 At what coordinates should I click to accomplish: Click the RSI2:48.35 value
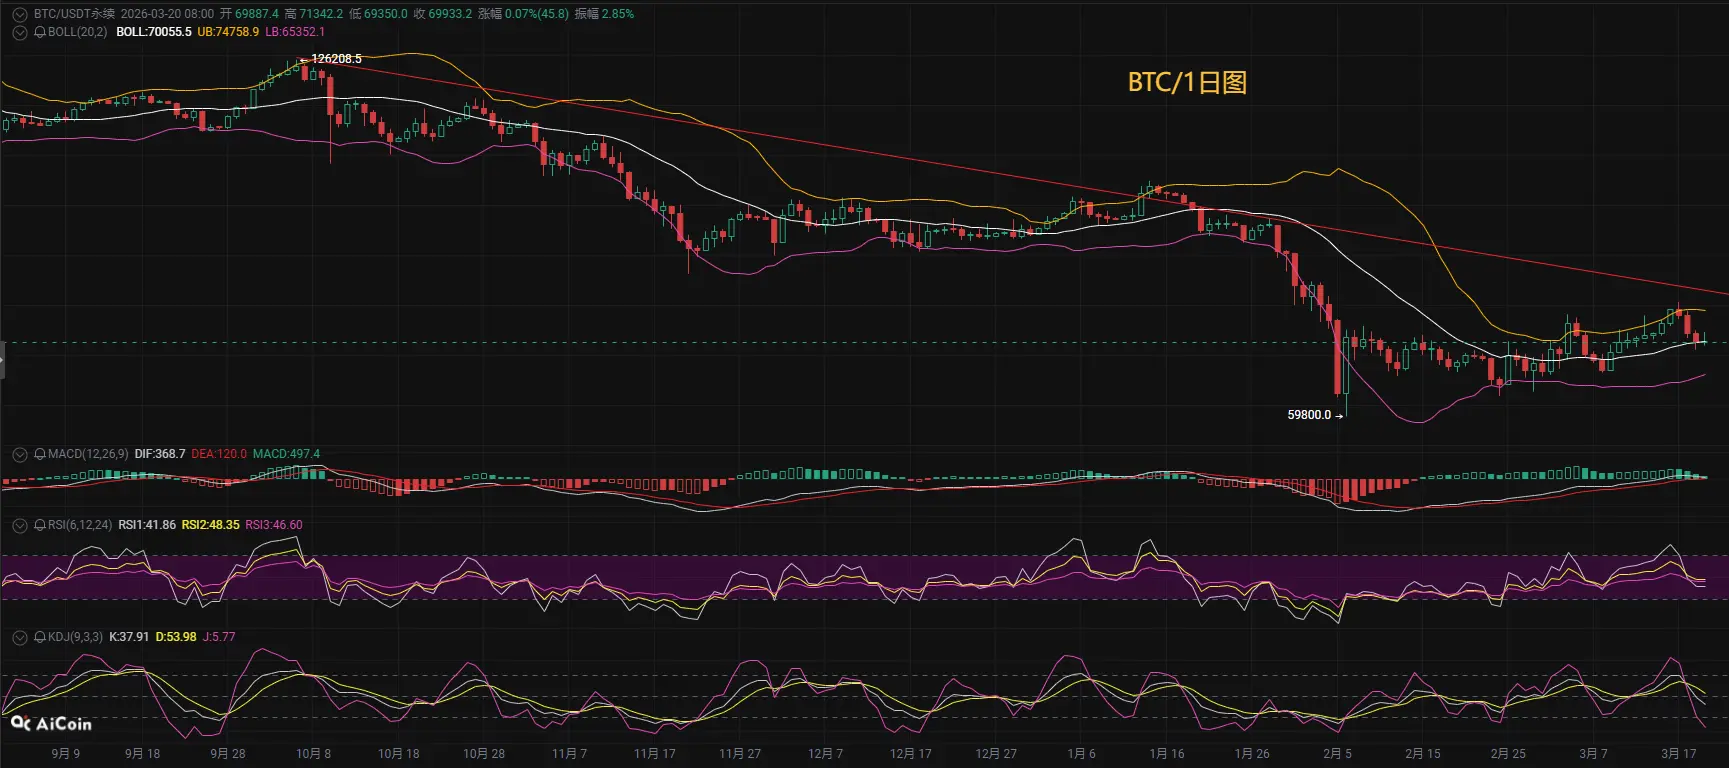click(x=211, y=525)
